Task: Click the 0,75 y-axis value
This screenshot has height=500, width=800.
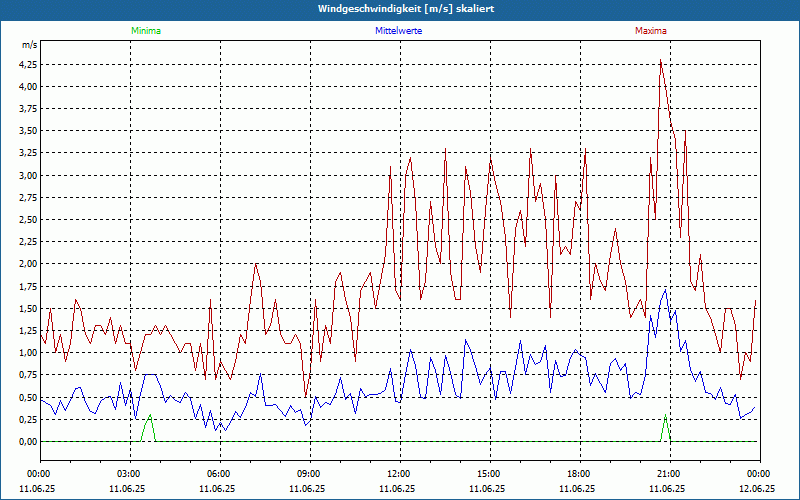Action: [28, 375]
